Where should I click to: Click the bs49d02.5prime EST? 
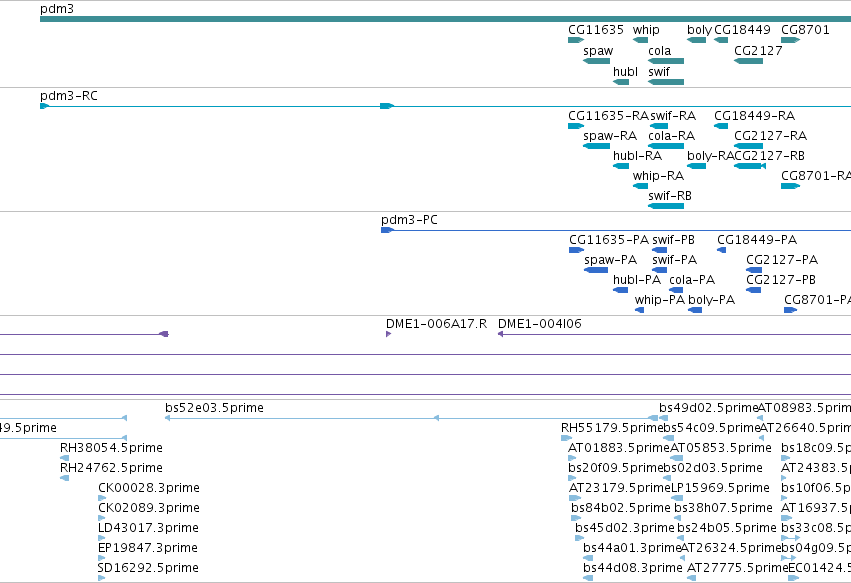tap(663, 418)
